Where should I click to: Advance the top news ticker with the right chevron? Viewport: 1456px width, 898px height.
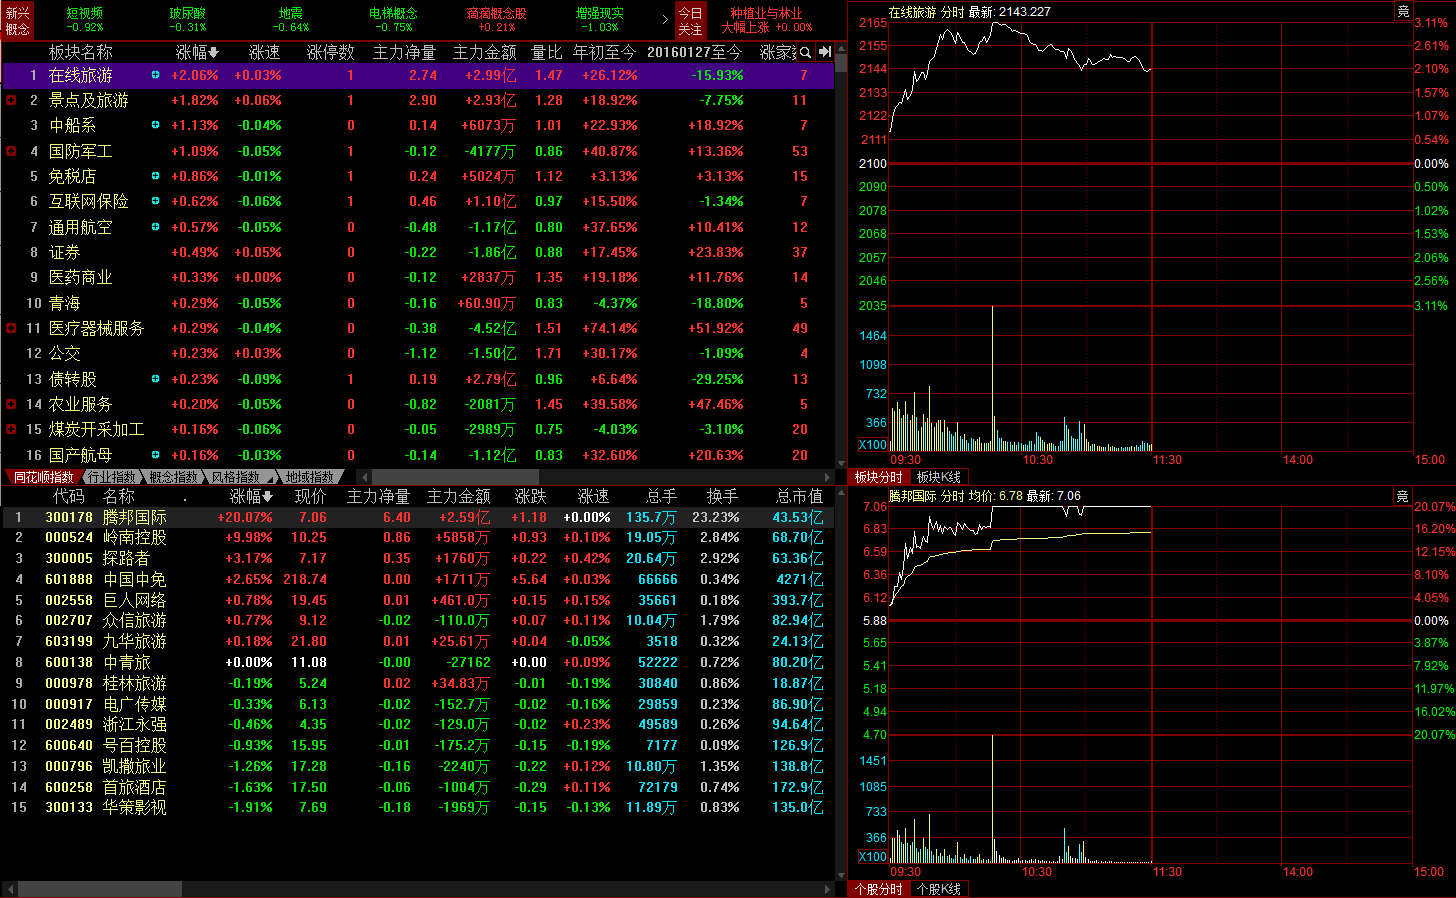665,19
